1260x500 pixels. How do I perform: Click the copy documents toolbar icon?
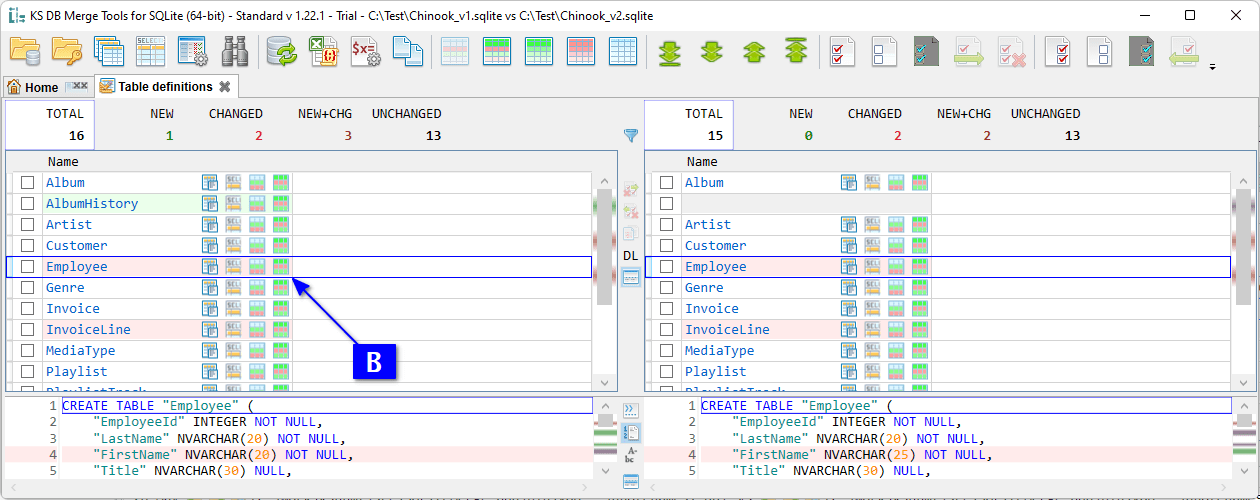(407, 50)
